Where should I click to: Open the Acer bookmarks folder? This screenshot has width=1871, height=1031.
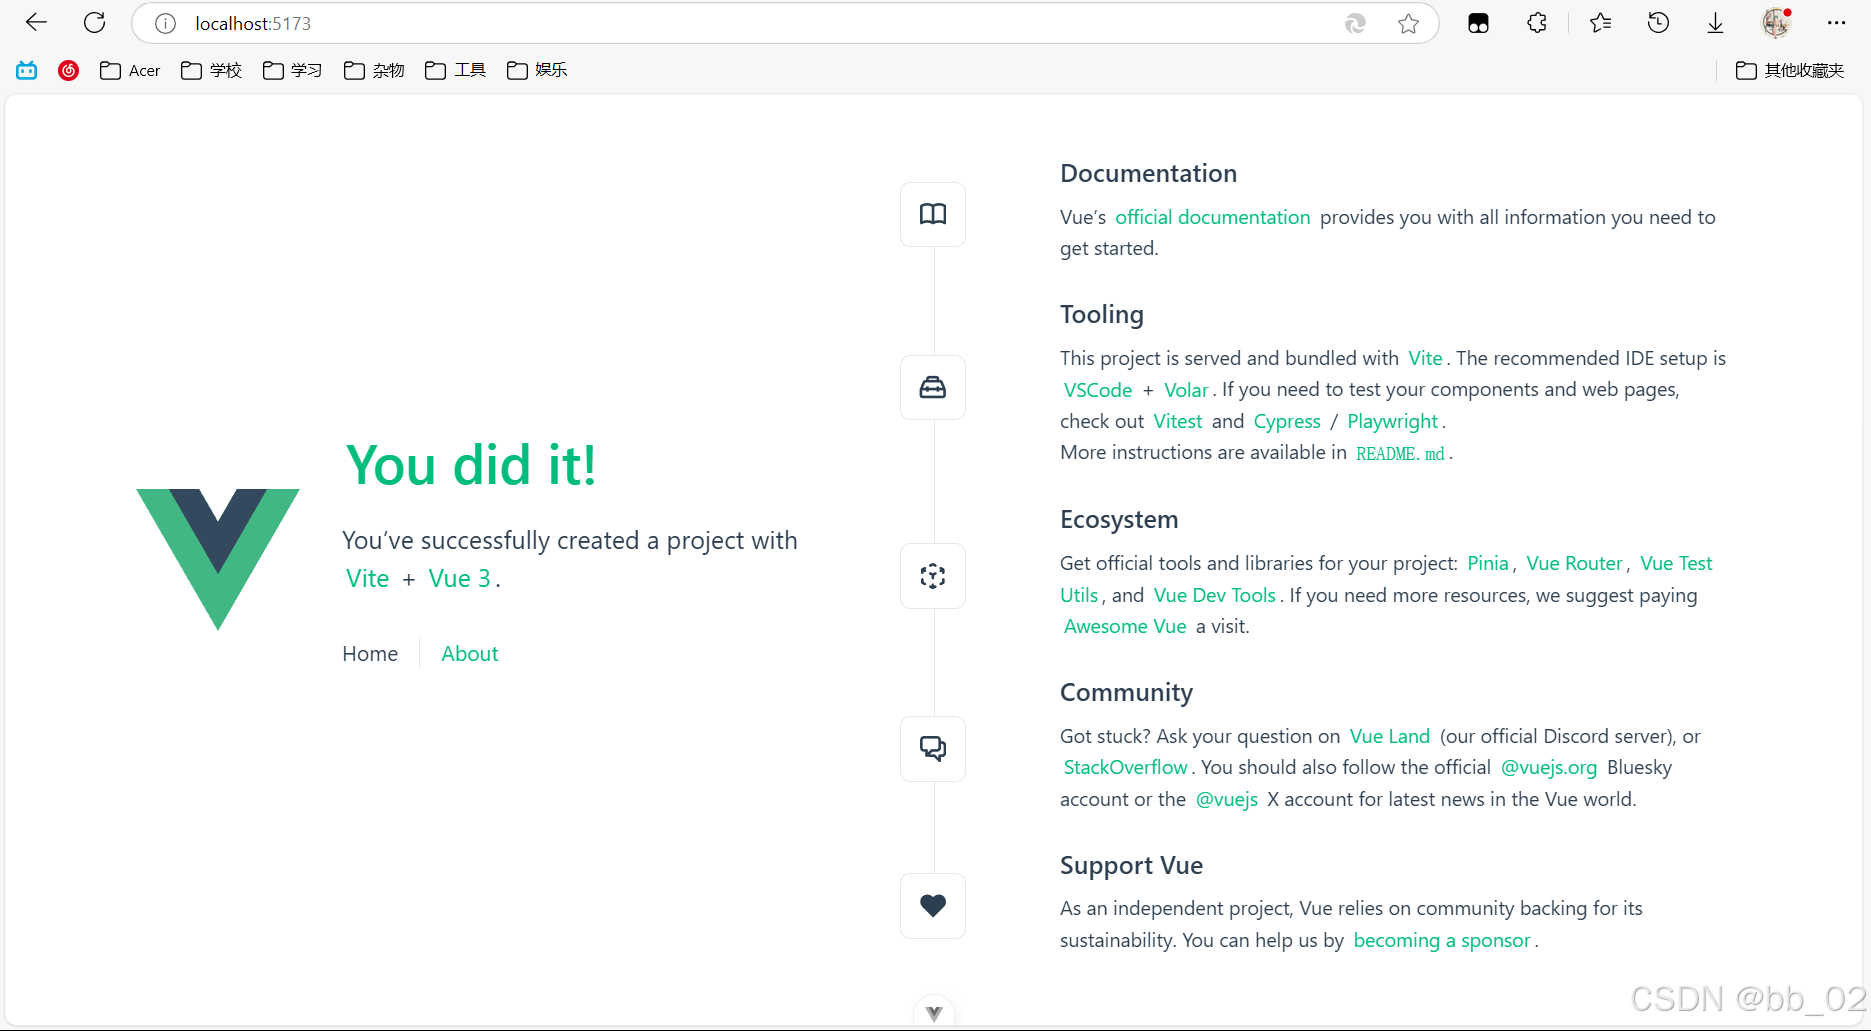(130, 70)
